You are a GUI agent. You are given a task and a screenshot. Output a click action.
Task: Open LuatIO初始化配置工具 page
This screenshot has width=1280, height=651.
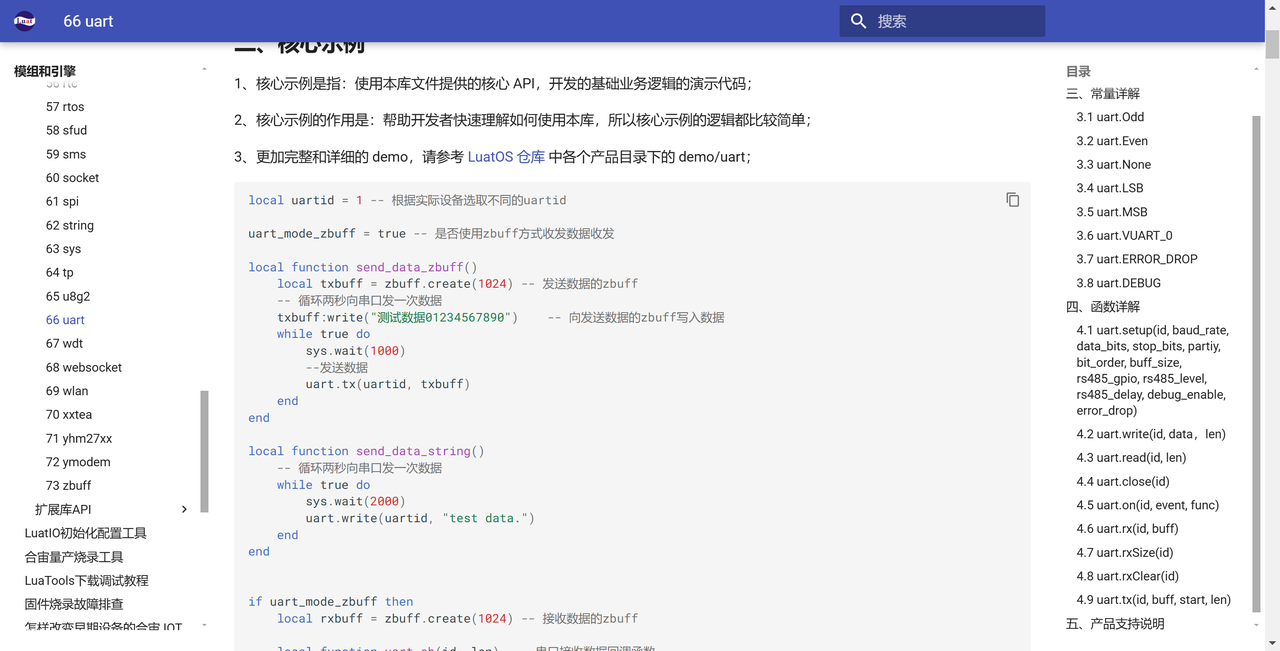(x=85, y=534)
